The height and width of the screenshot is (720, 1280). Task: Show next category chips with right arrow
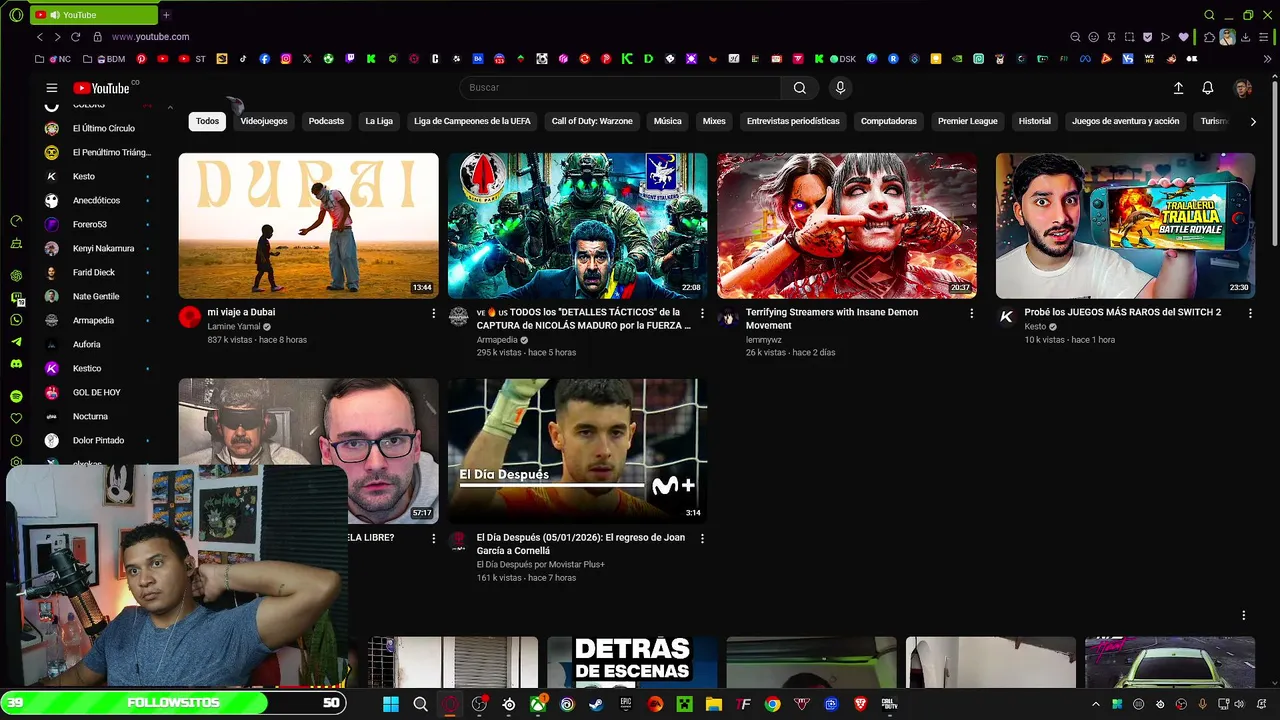tap(1253, 121)
